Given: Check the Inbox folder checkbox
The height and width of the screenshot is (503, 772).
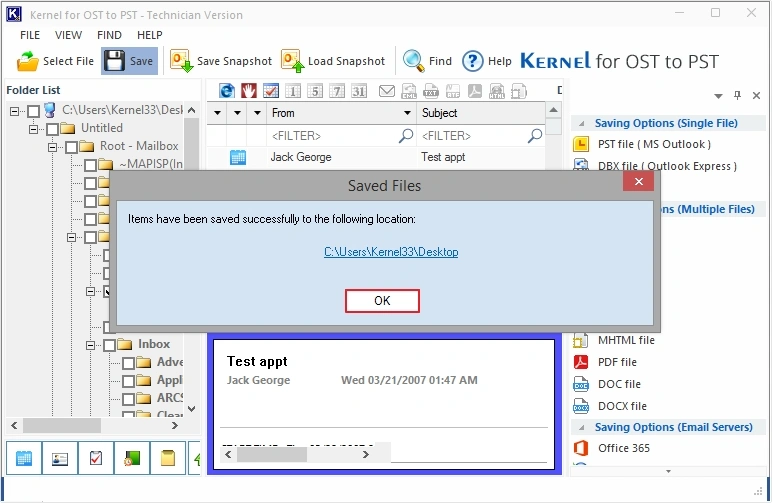Looking at the screenshot, I should coord(109,345).
